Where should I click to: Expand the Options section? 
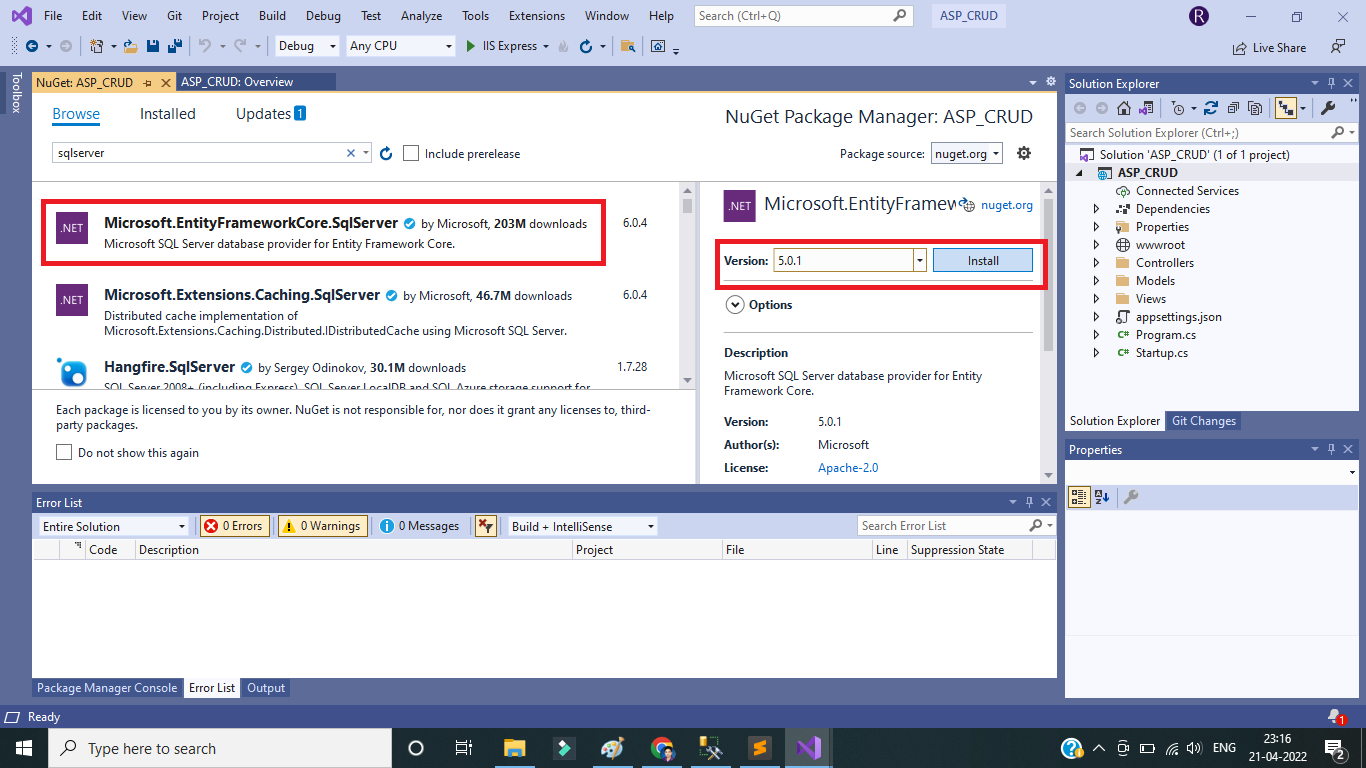tap(735, 305)
